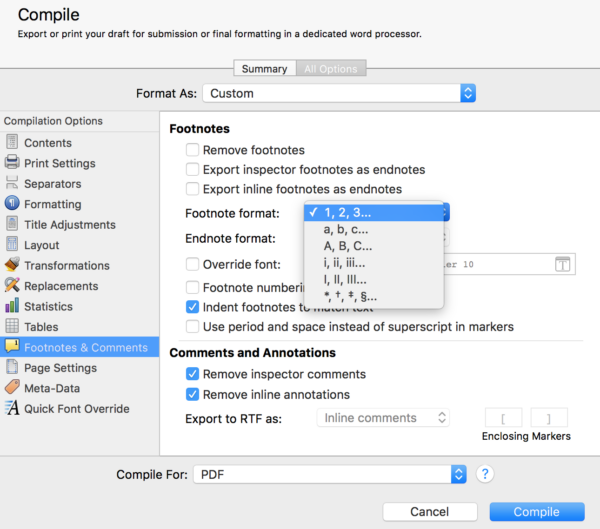Image resolution: width=600 pixels, height=529 pixels.
Task: Open the Quick Font Override icon
Action: click(x=12, y=408)
